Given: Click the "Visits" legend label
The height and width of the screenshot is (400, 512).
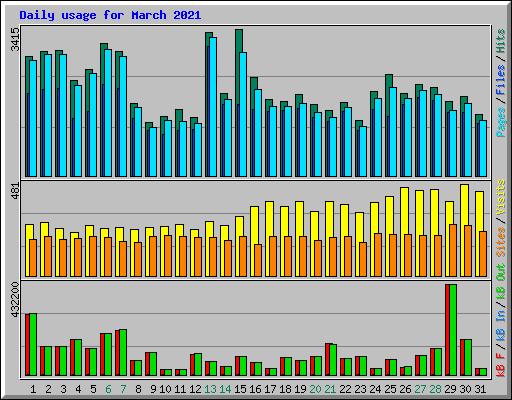Looking at the screenshot, I should [x=501, y=197].
